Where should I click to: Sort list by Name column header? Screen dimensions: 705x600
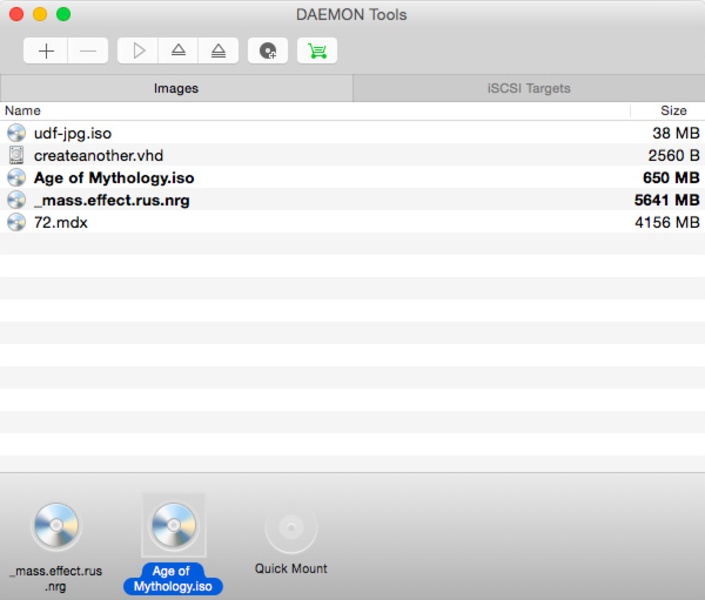point(22,111)
